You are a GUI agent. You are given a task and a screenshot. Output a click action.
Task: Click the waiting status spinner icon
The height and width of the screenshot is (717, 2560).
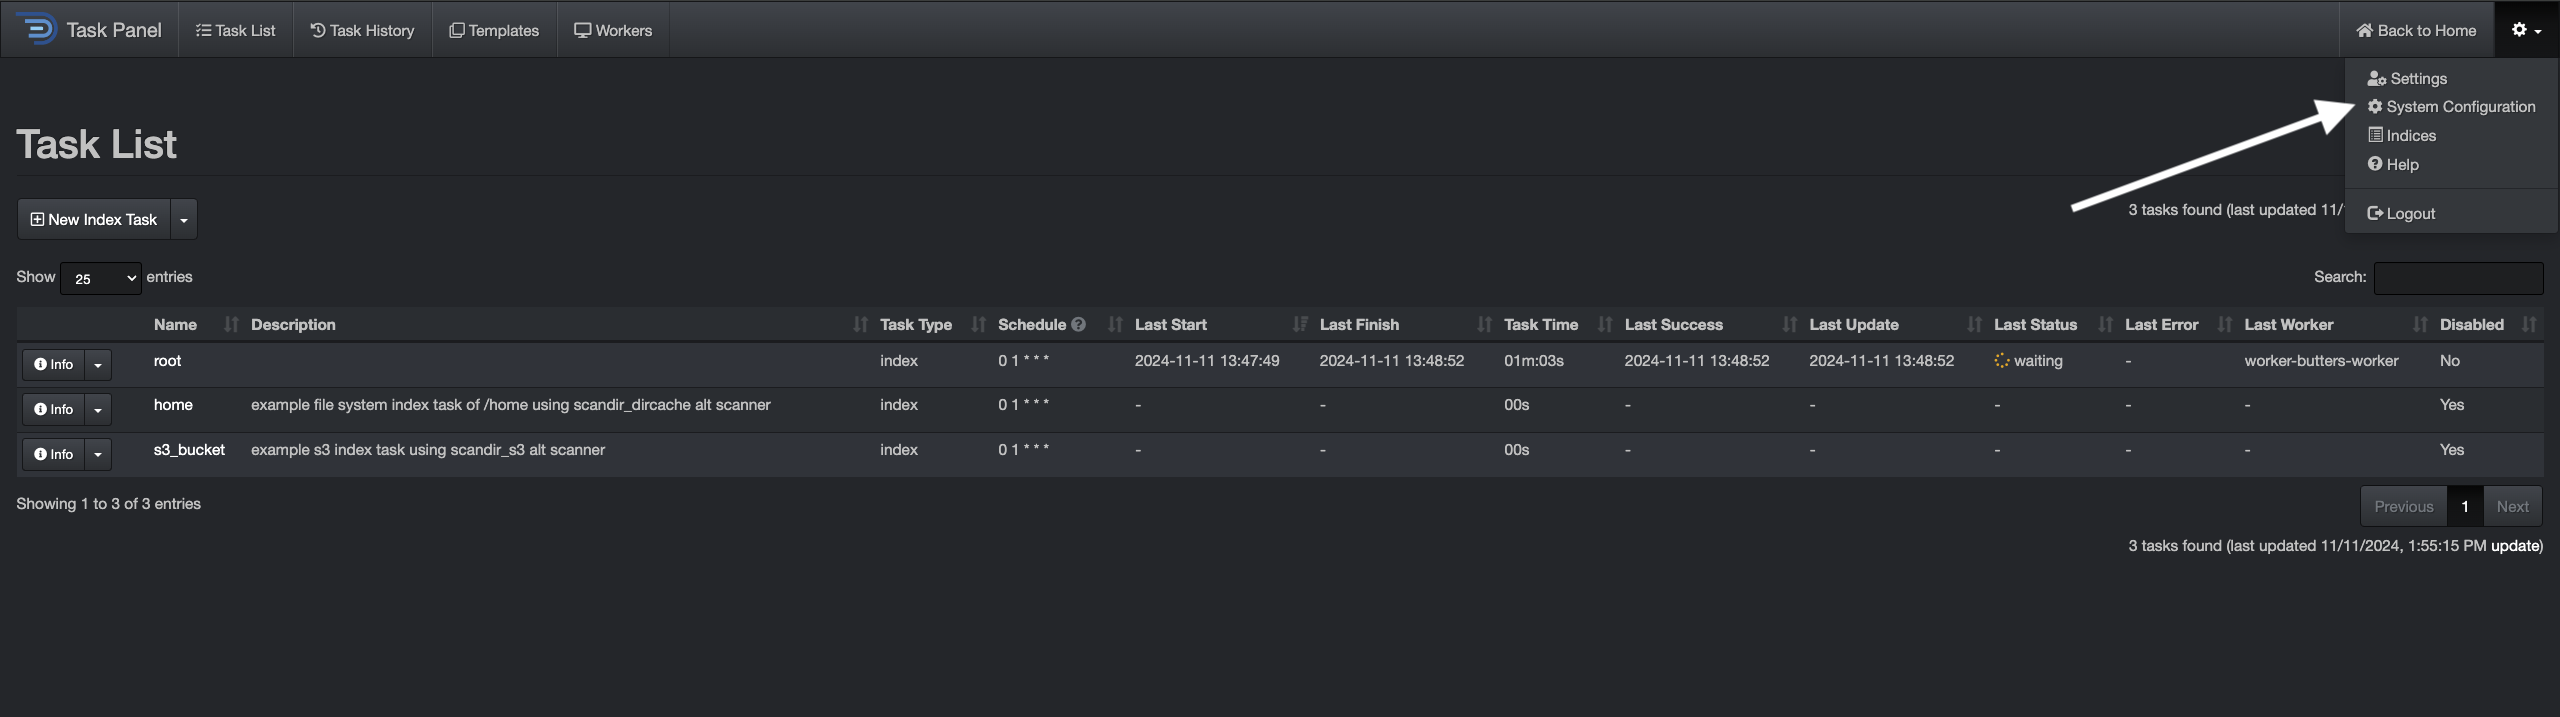pos(2001,361)
